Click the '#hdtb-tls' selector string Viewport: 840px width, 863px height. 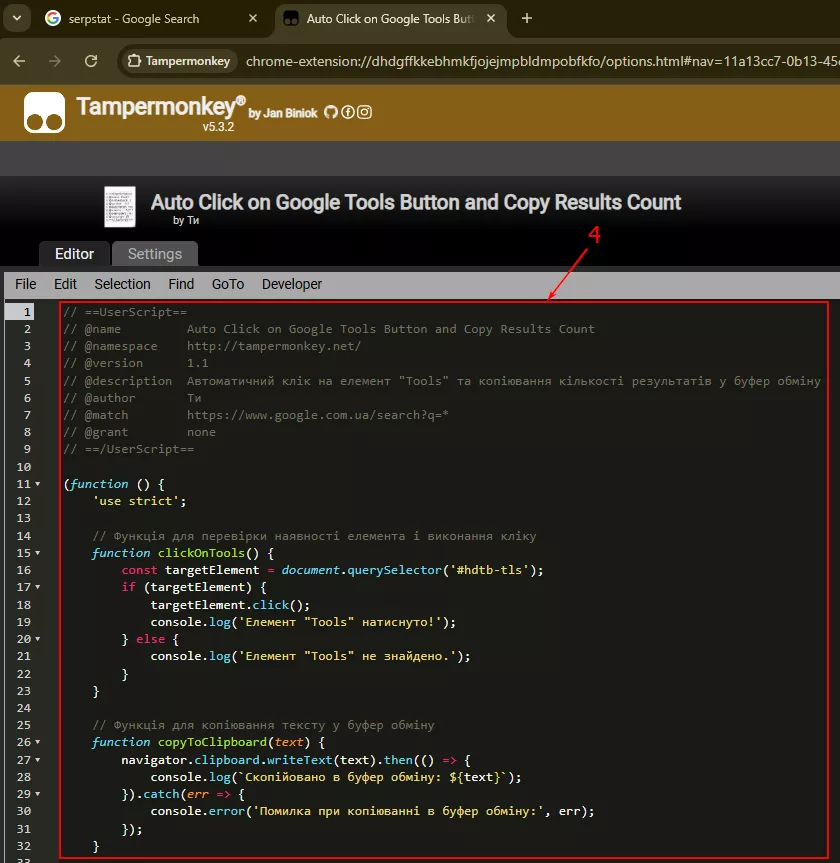click(x=489, y=570)
